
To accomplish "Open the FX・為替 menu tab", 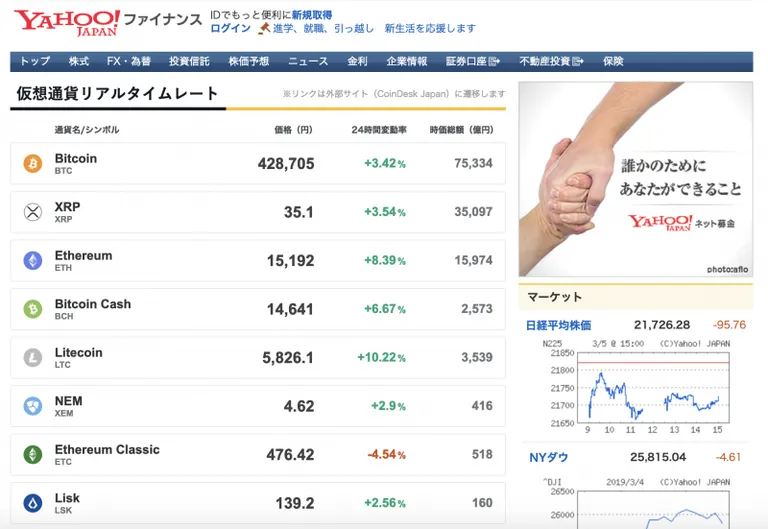I will [x=129, y=61].
